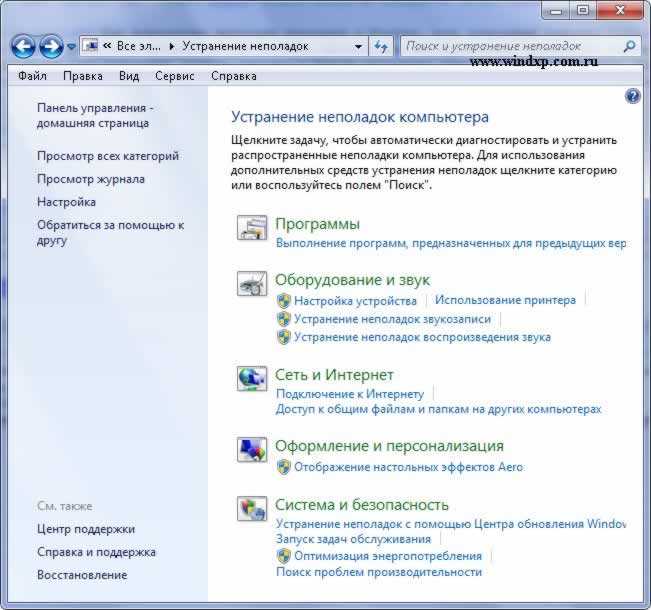
Task: Click 'Устранение неполадок' breadcrumb segment
Action: coord(245,46)
